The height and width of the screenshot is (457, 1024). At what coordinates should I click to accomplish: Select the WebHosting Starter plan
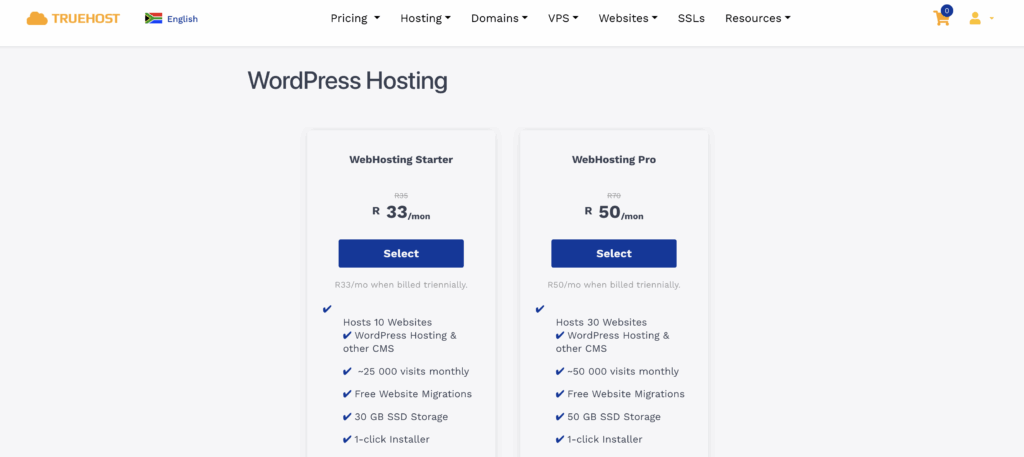pyautogui.click(x=401, y=253)
